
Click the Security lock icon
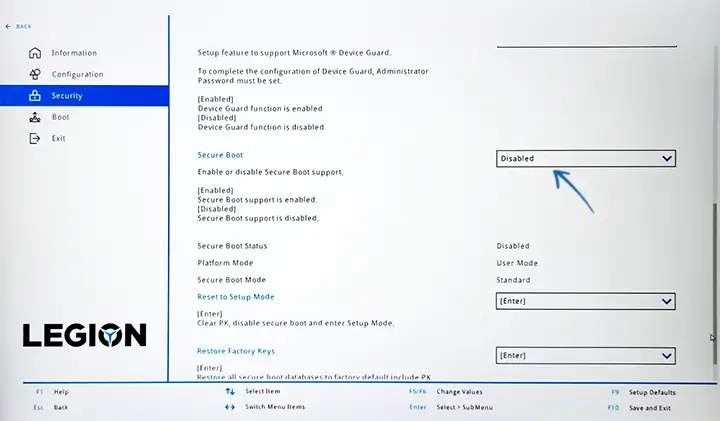35,96
